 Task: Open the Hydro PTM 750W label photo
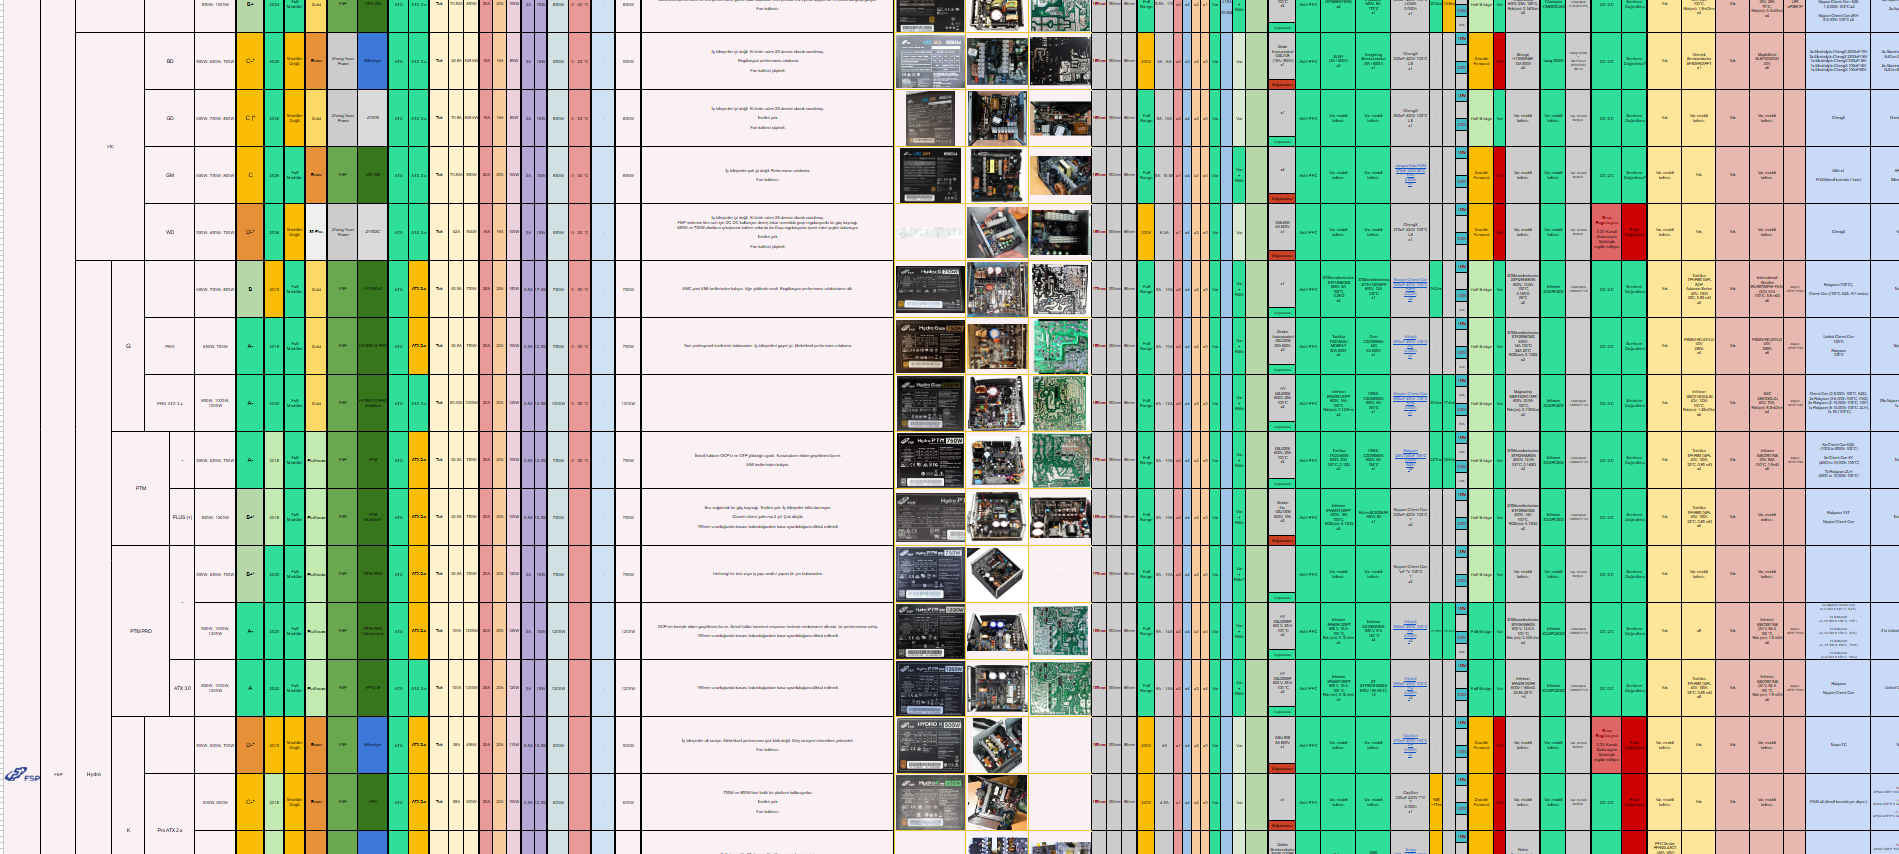tap(930, 461)
